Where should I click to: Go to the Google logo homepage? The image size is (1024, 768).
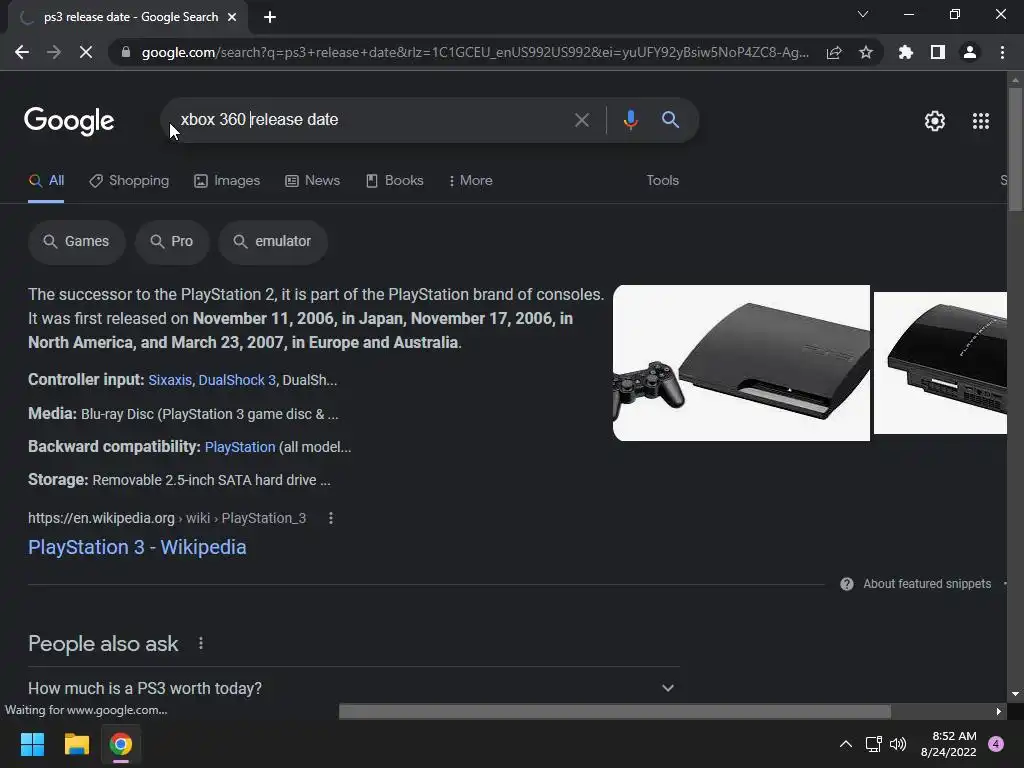(69, 121)
